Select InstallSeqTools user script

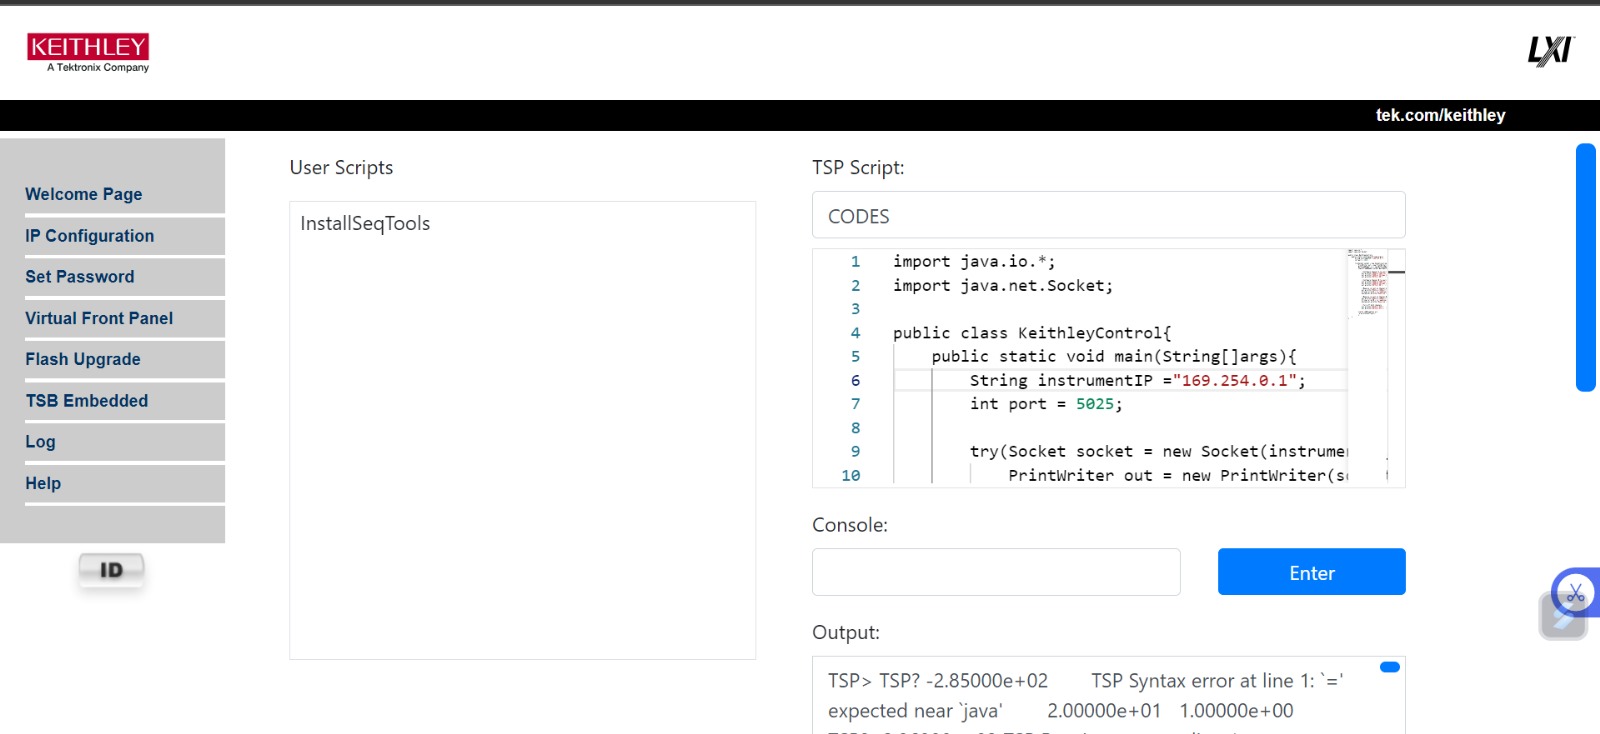pyautogui.click(x=365, y=224)
